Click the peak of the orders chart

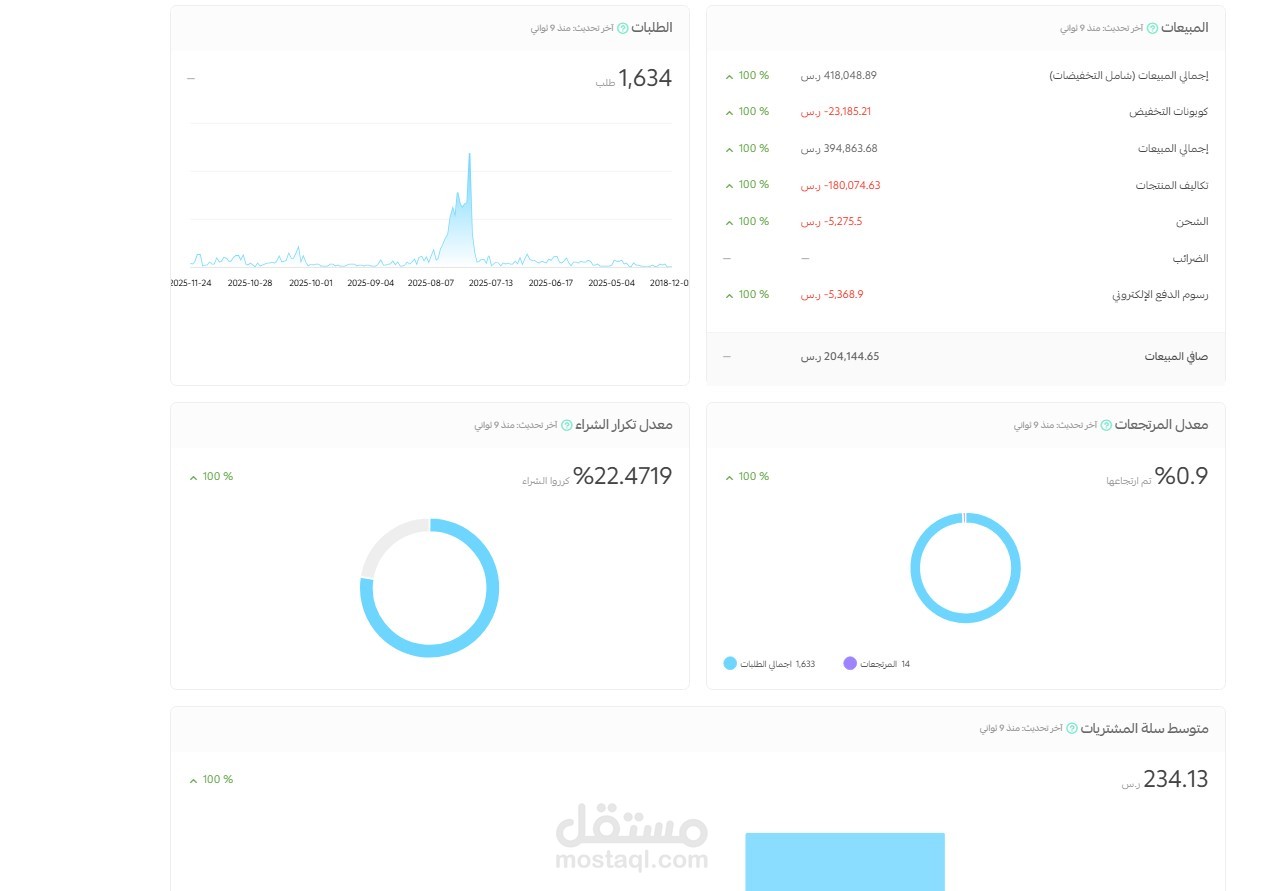point(469,155)
